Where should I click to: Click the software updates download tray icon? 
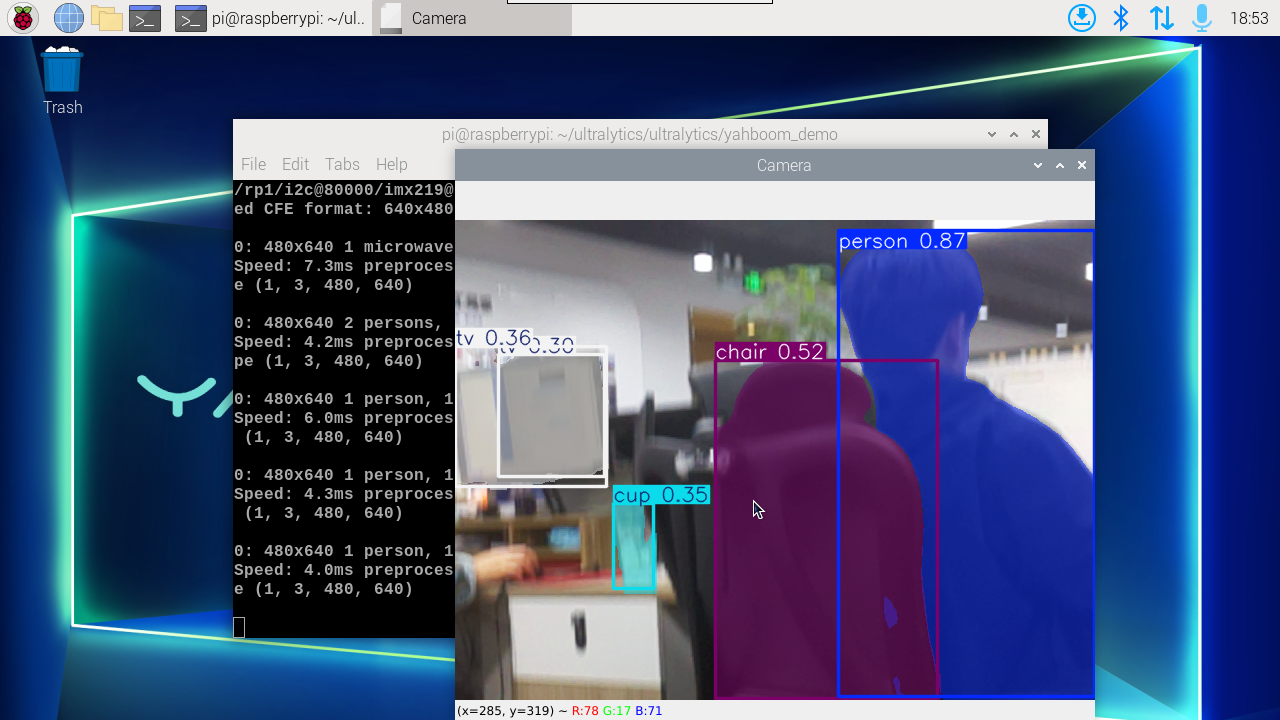[x=1082, y=18]
